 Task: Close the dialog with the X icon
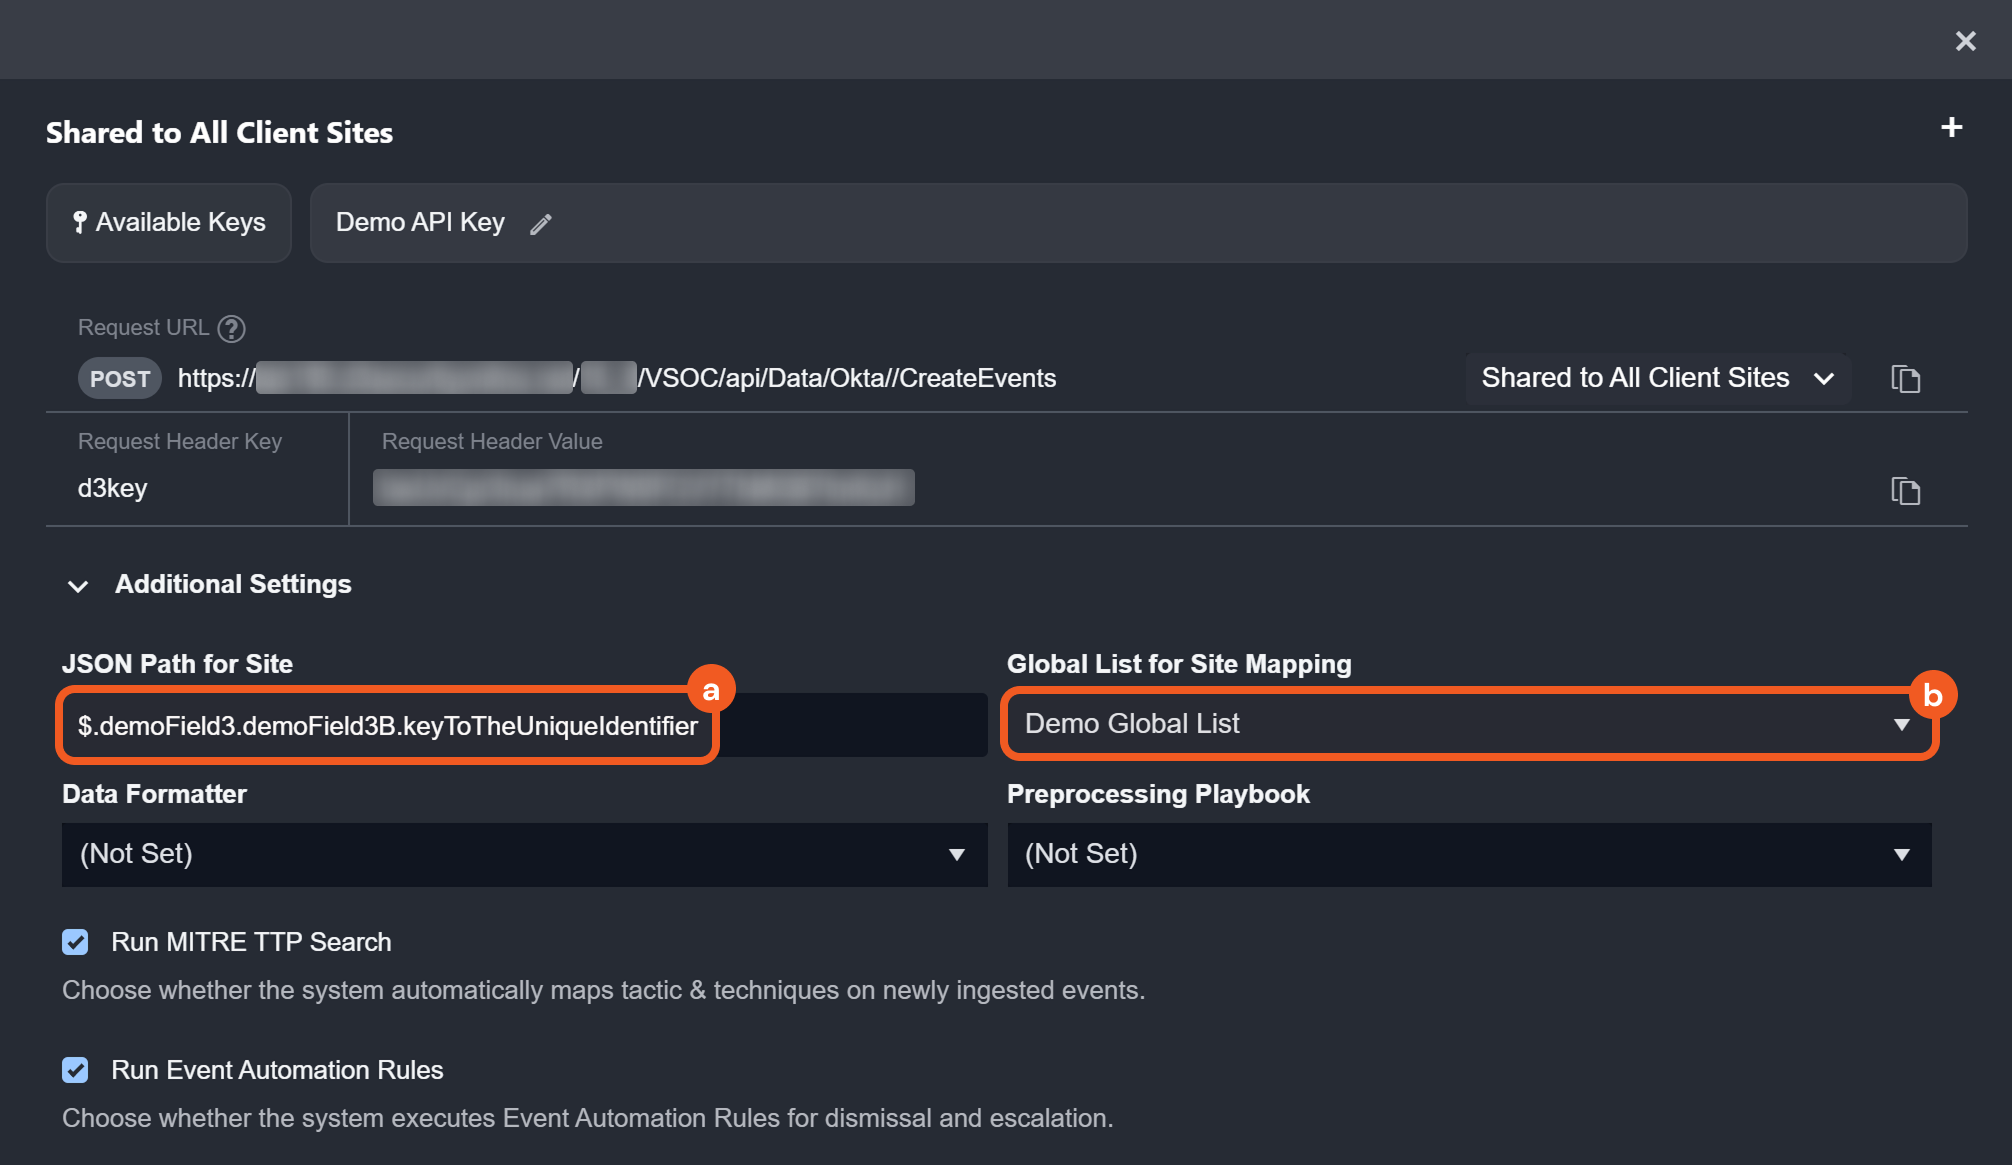coord(1965,41)
